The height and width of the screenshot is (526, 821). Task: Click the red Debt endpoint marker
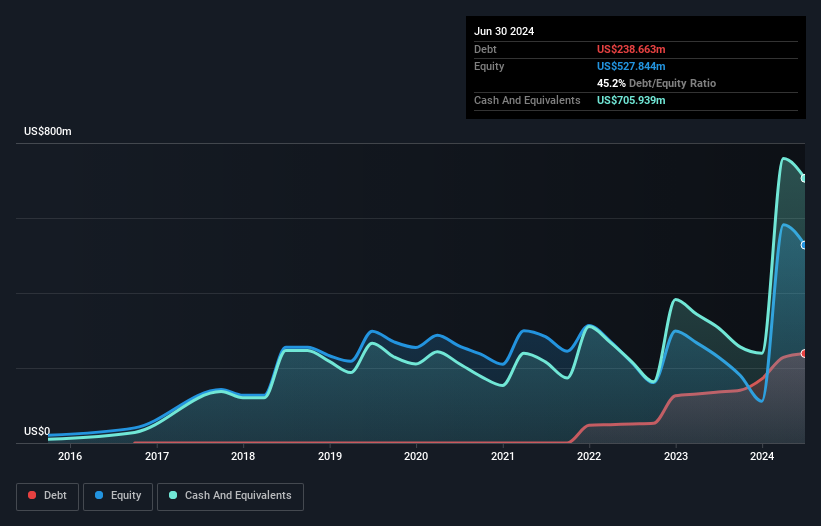[x=804, y=353]
